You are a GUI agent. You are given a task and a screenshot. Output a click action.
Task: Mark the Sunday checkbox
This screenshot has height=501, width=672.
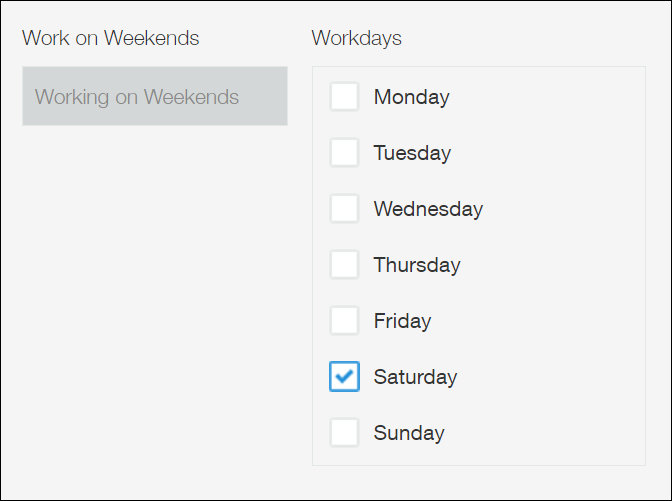click(344, 433)
